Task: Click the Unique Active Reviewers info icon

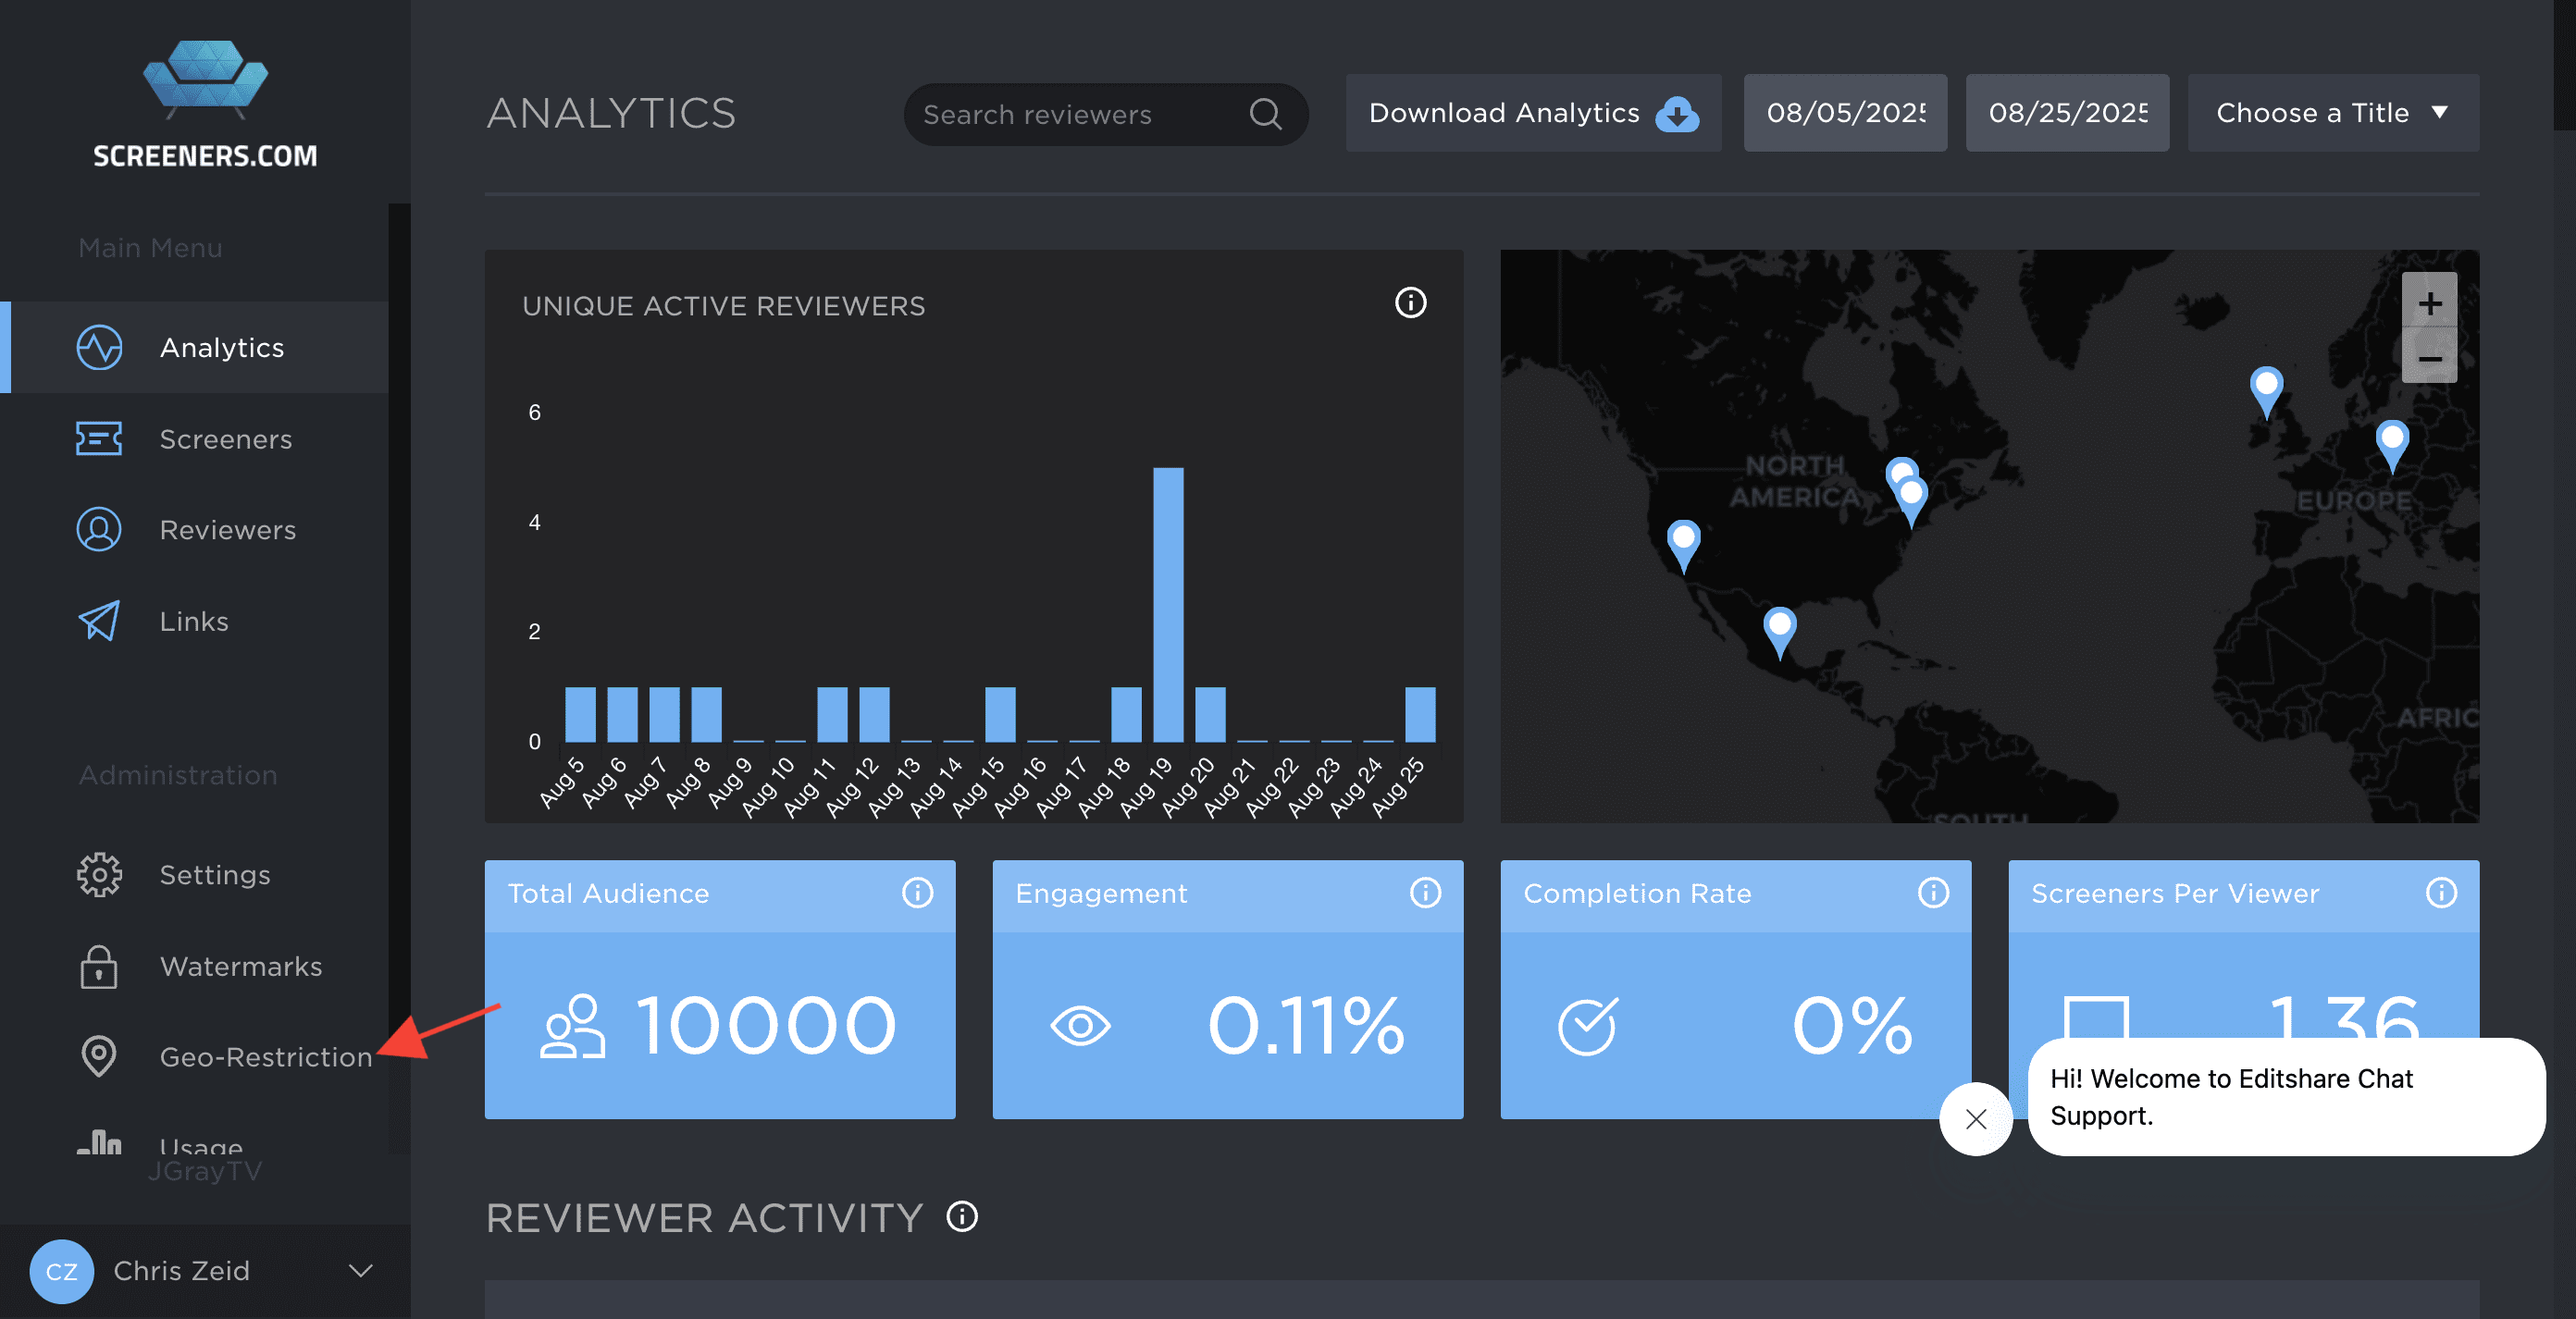Action: [x=1410, y=303]
